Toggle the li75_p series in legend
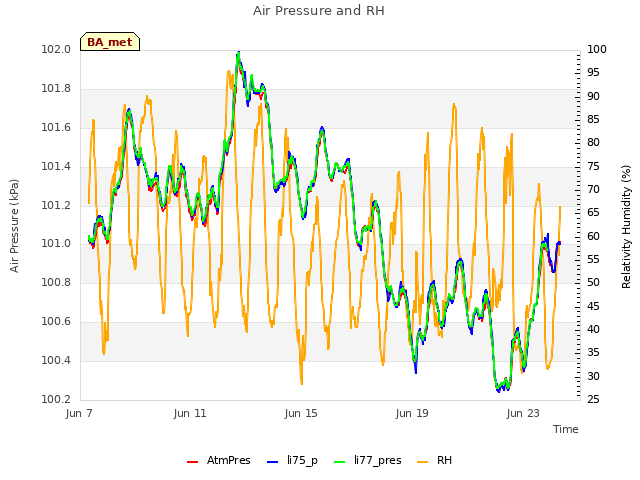The width and height of the screenshot is (640, 480). click(292, 460)
